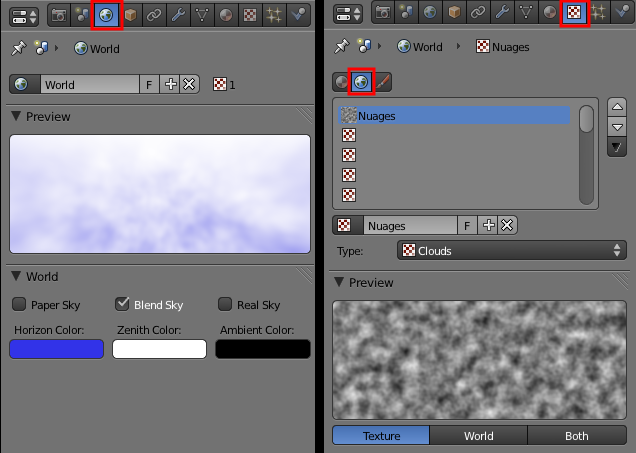
Task: Open editor type selector in left panel
Action: (24, 16)
